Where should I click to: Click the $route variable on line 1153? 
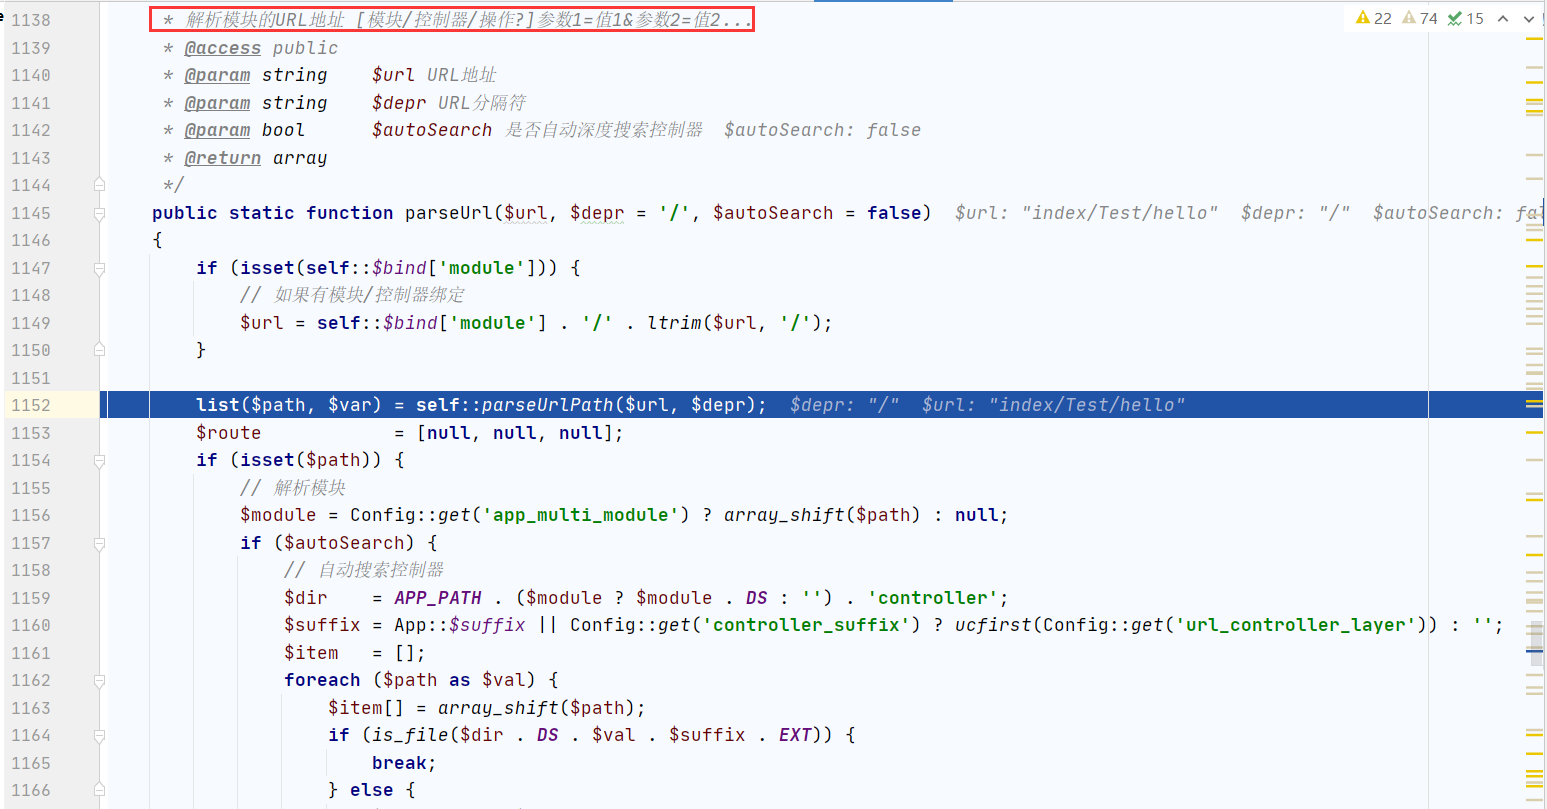228,433
